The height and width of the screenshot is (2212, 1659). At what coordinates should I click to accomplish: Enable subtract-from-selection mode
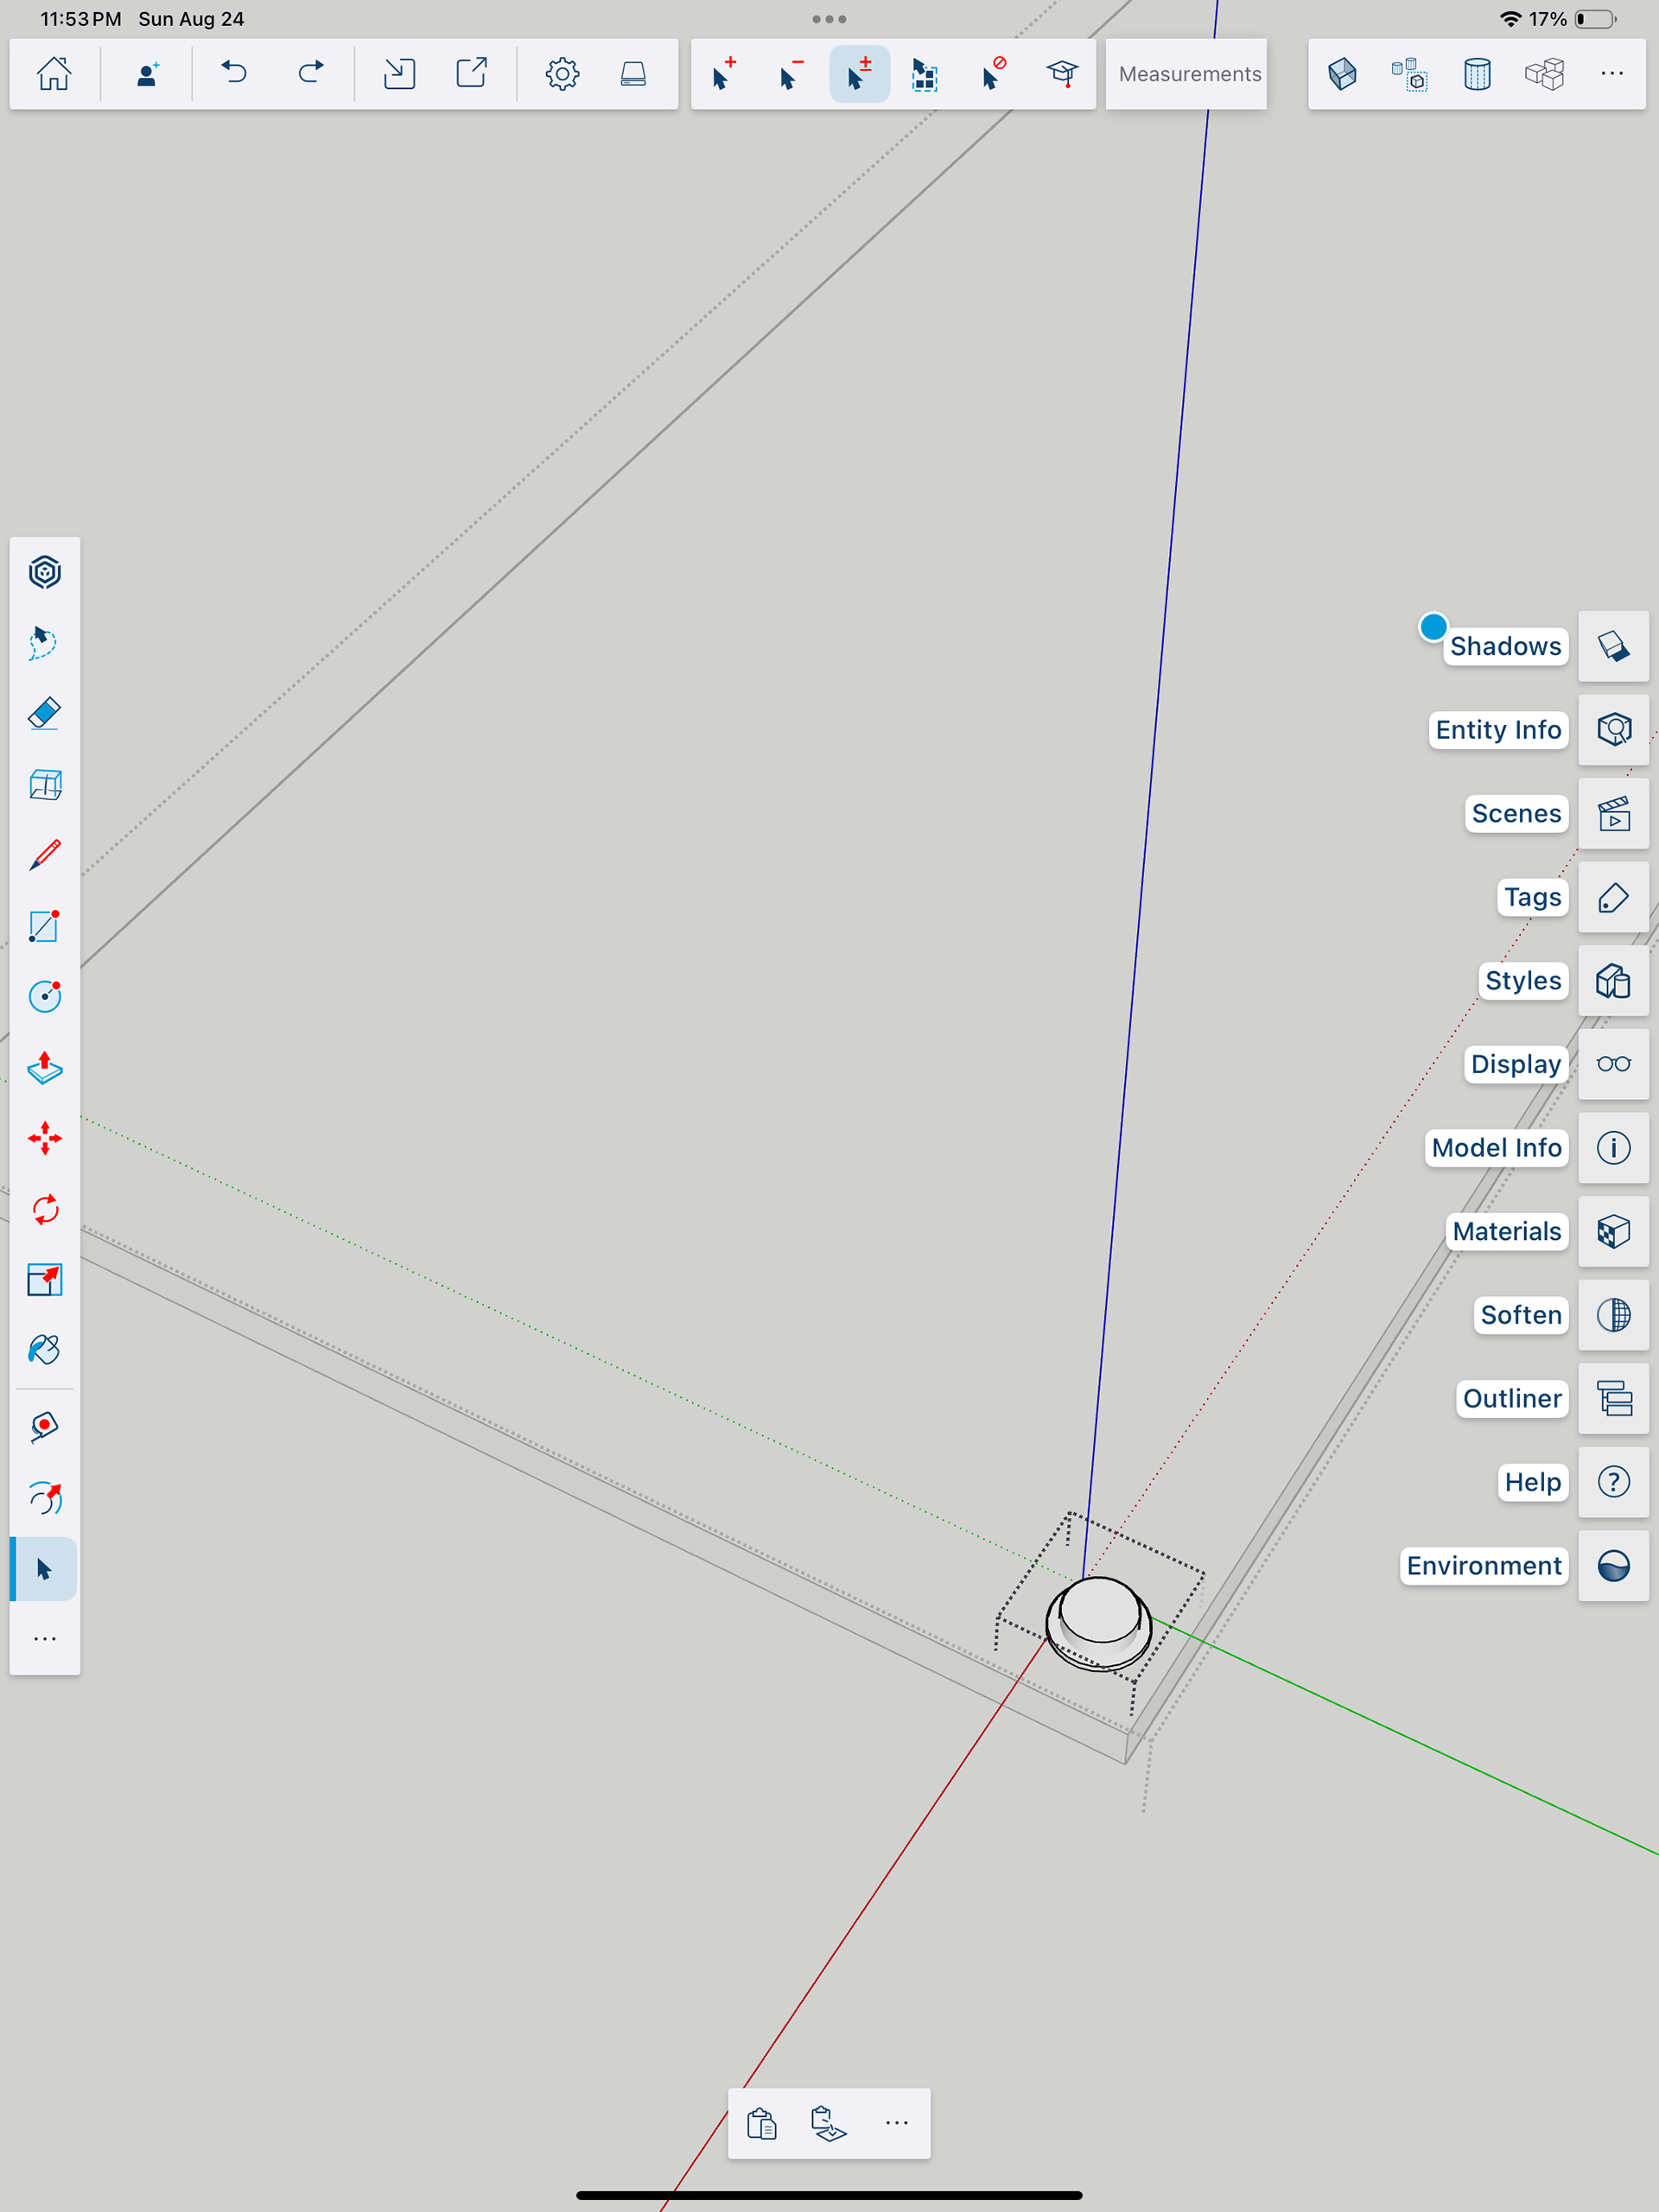click(791, 74)
